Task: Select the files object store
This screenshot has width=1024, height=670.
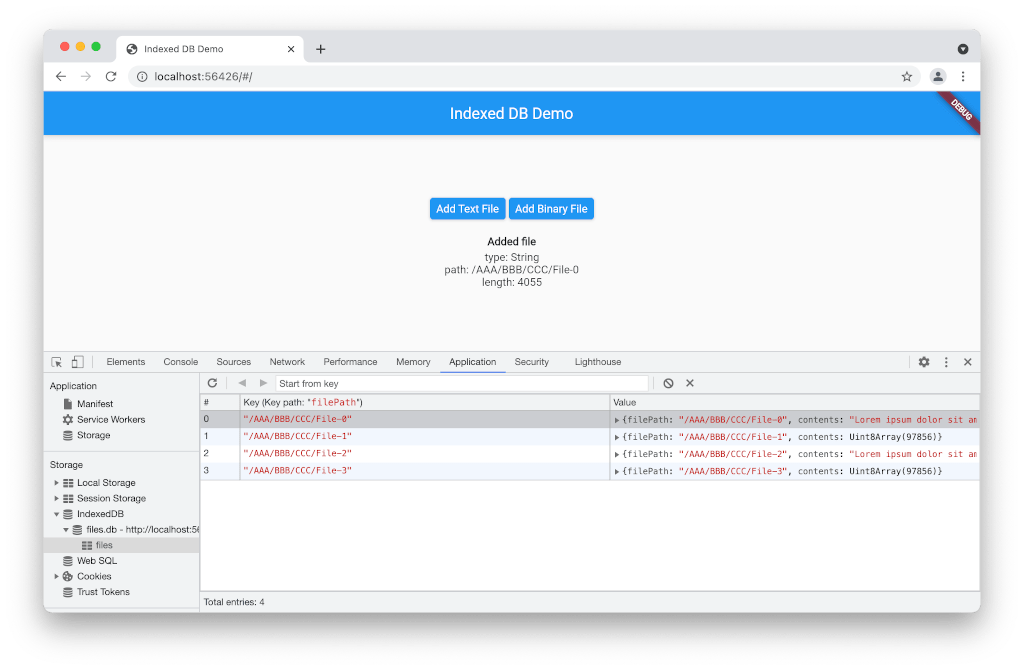Action: (x=103, y=545)
